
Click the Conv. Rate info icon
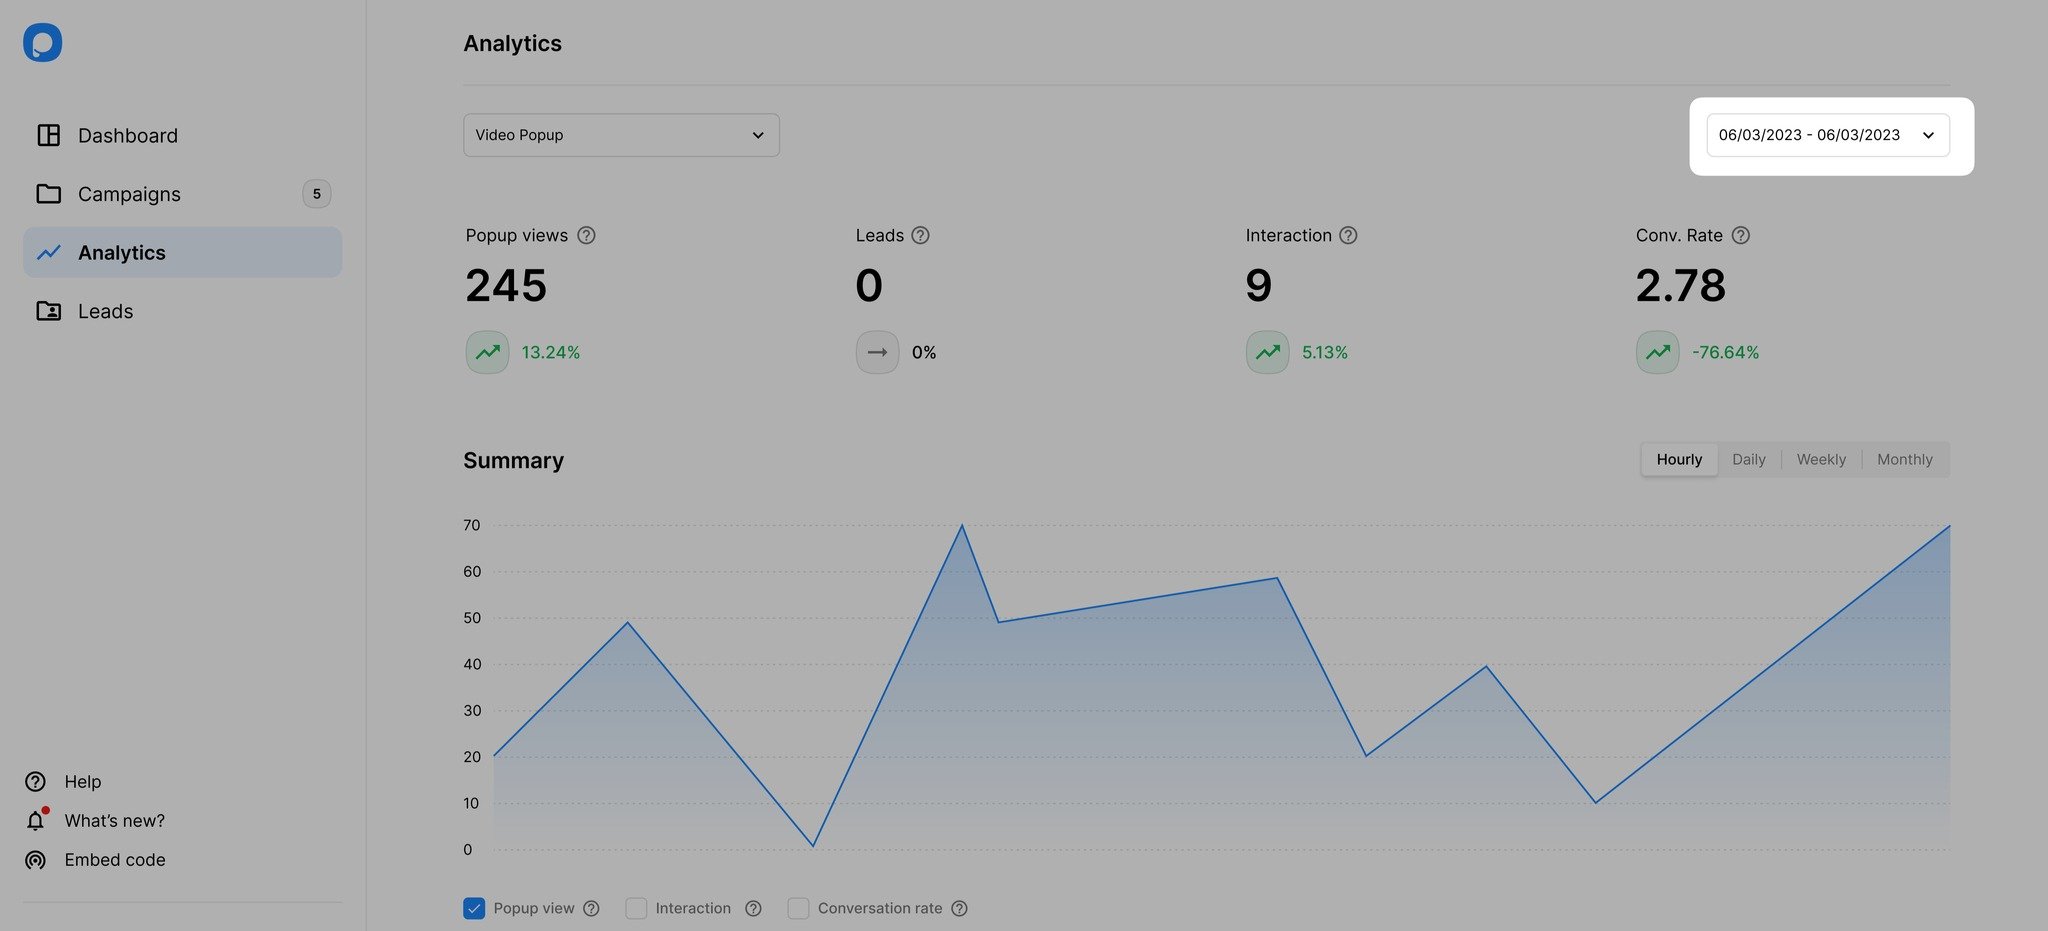point(1741,235)
